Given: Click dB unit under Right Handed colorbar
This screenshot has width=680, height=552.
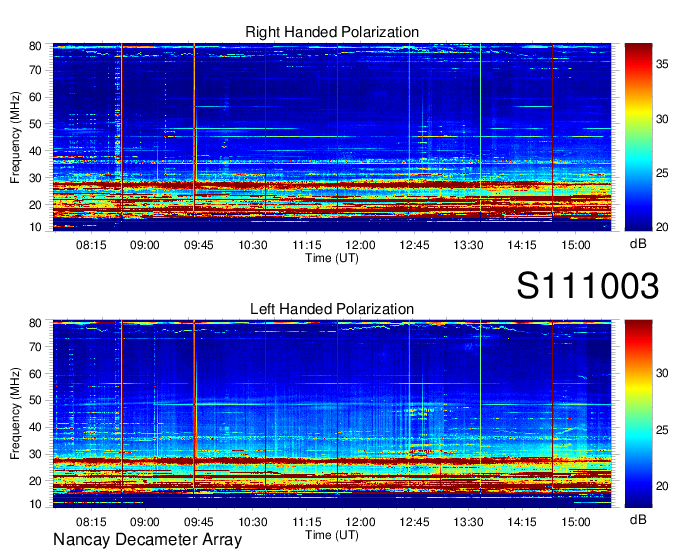Looking at the screenshot, I should 638,244.
